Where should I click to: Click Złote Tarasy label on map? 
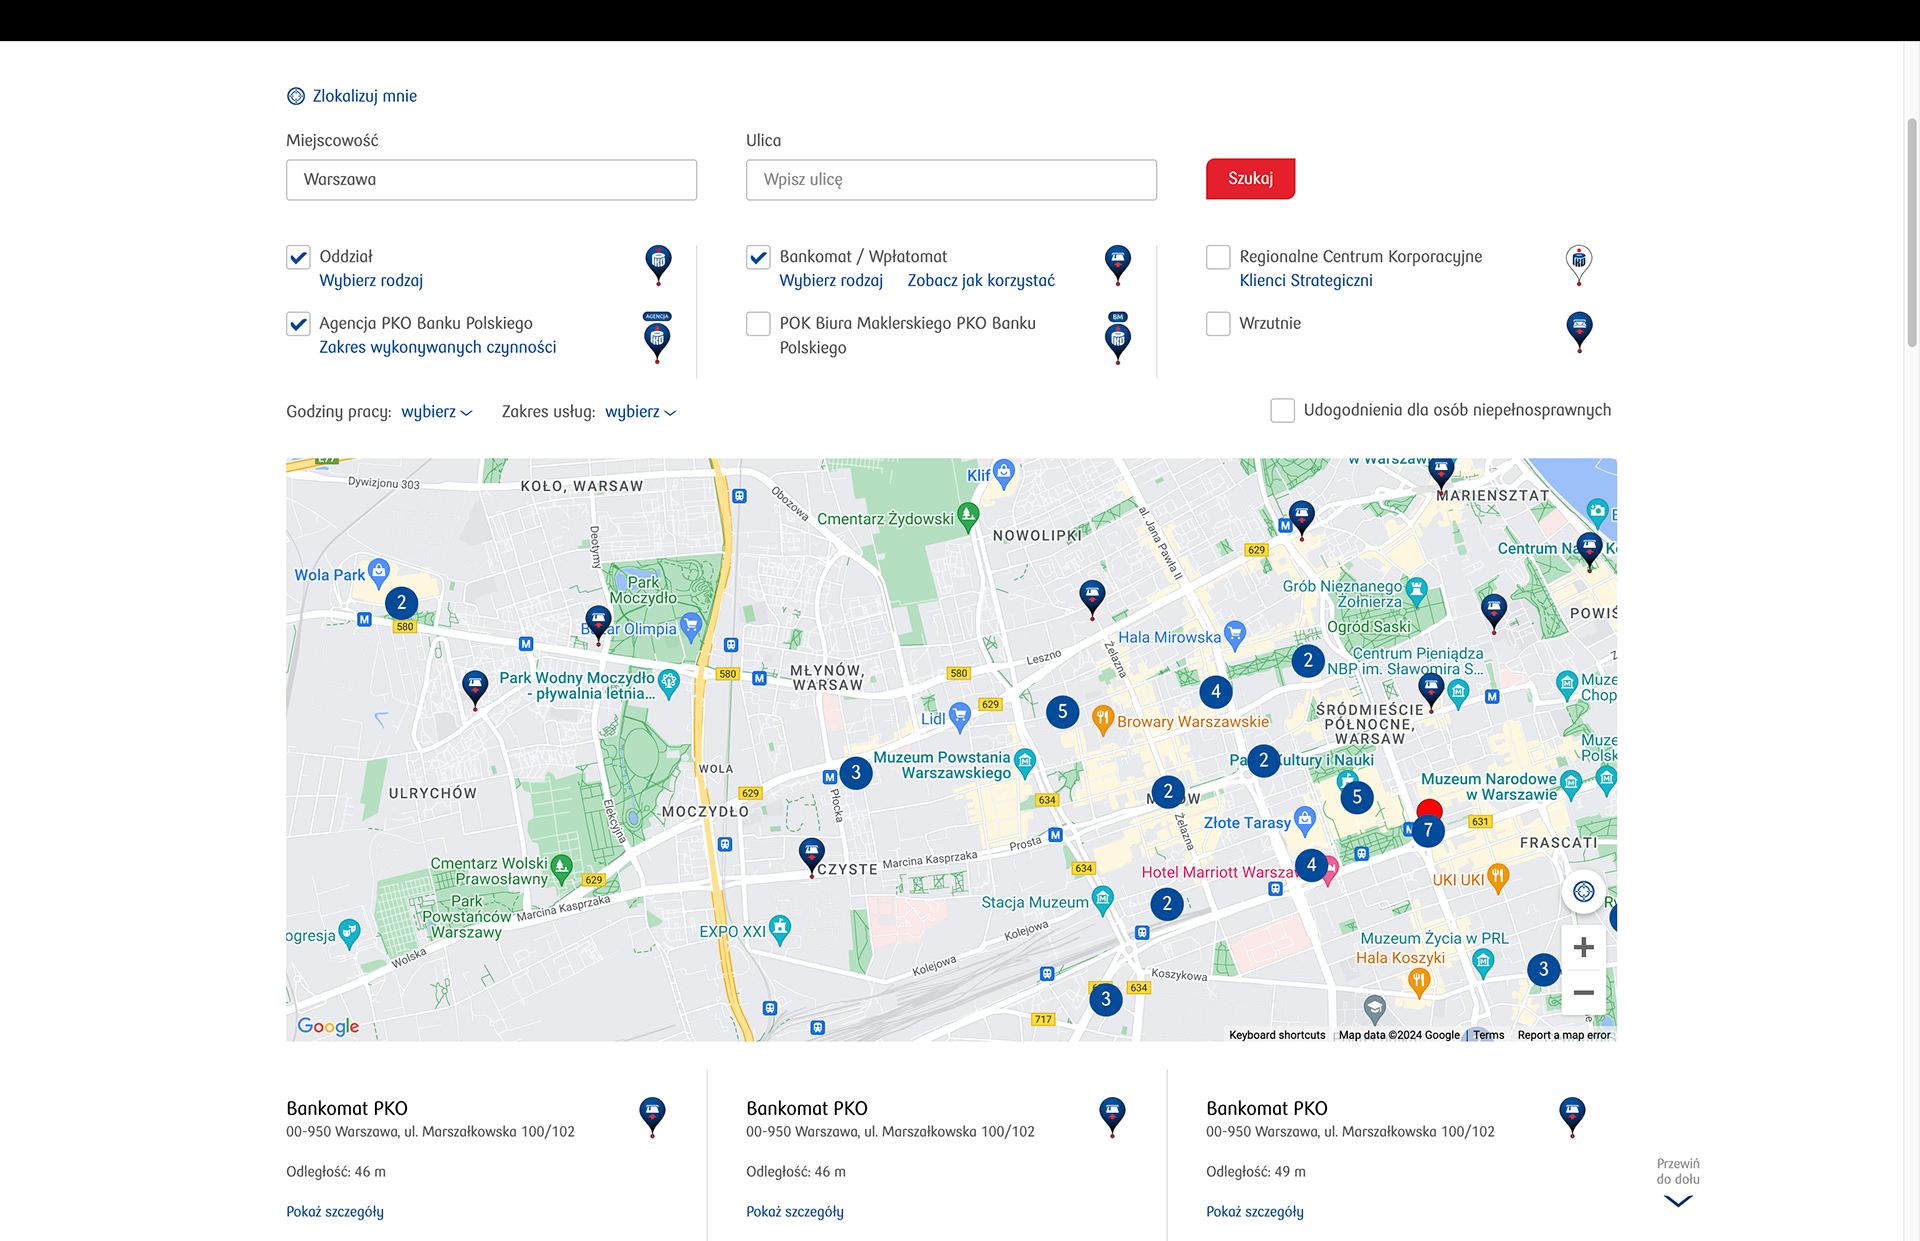1247,823
